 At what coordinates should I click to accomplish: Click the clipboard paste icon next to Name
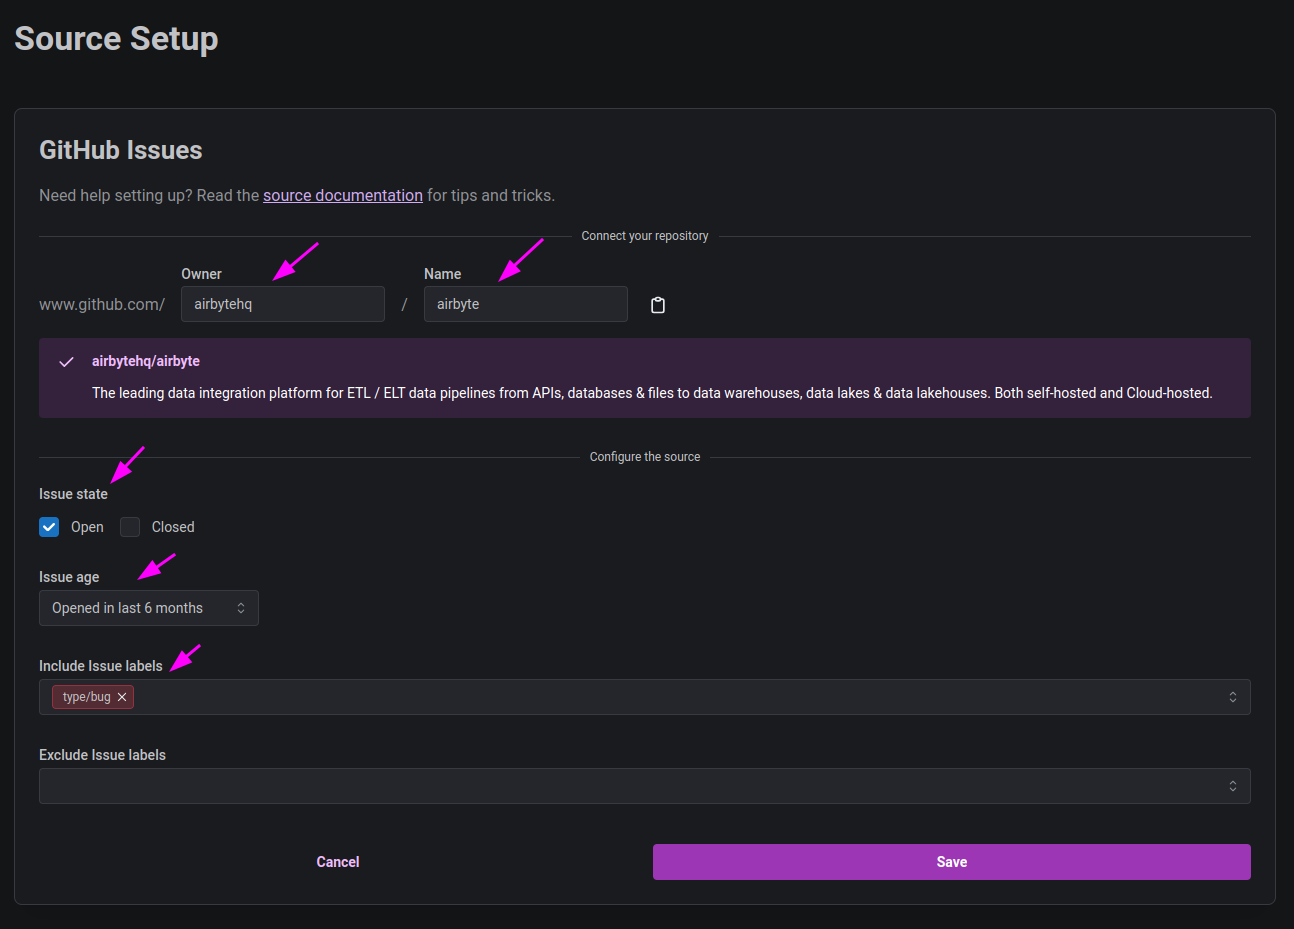658,305
